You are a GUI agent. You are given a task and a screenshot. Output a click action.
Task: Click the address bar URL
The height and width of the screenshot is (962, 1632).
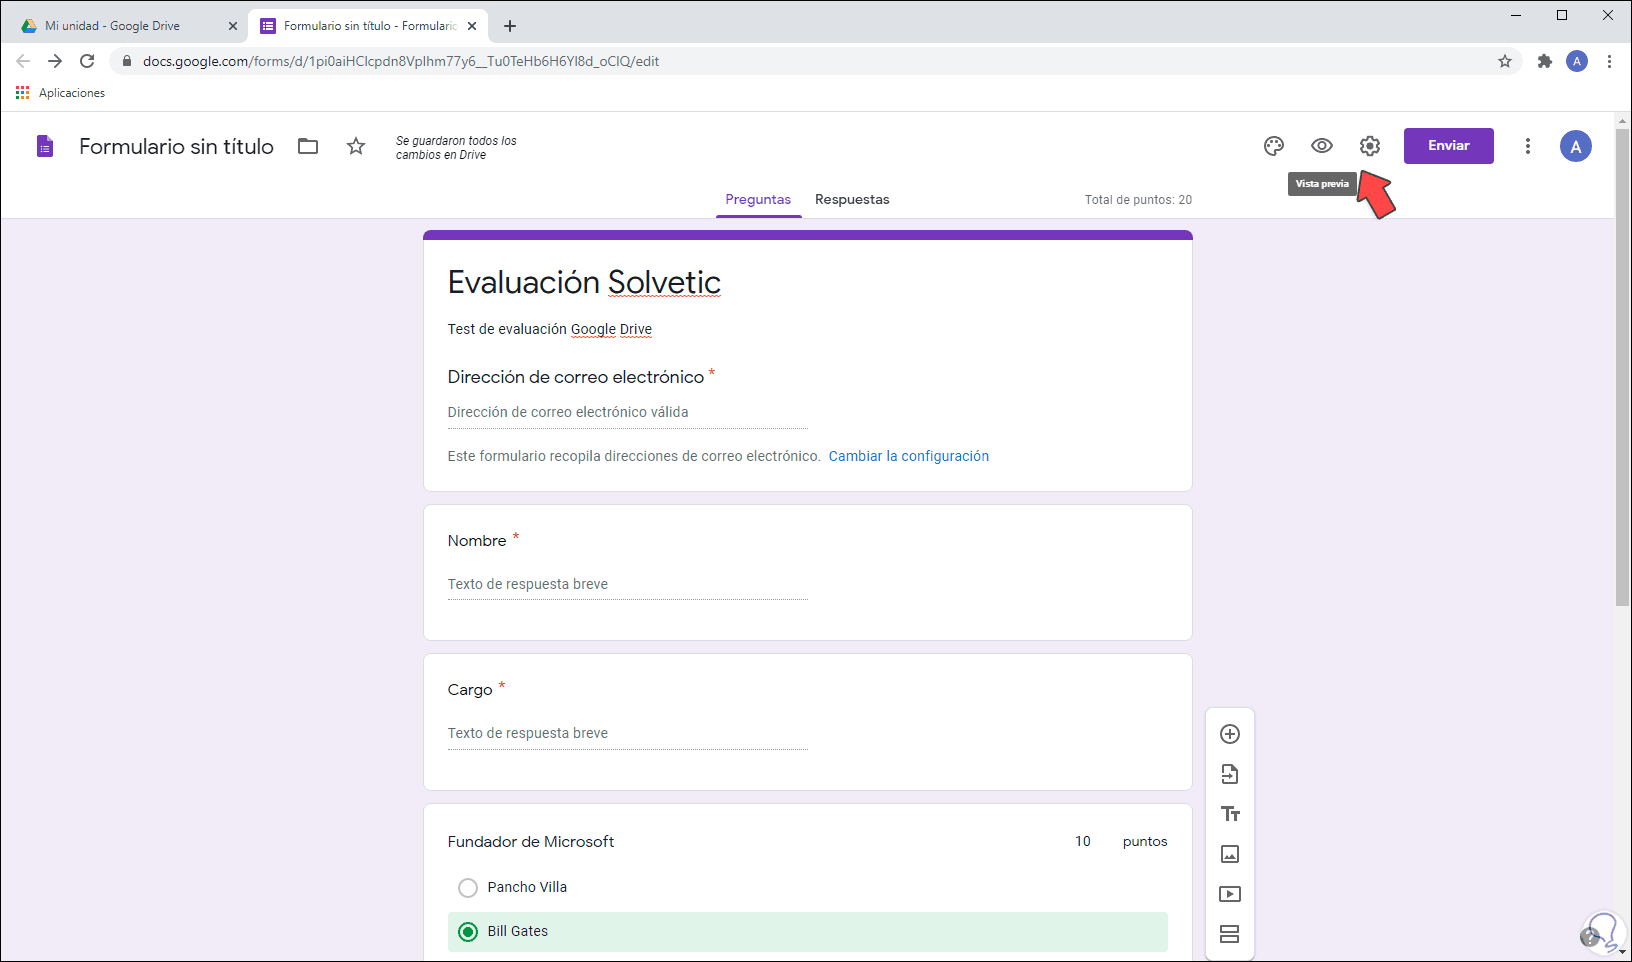[400, 61]
